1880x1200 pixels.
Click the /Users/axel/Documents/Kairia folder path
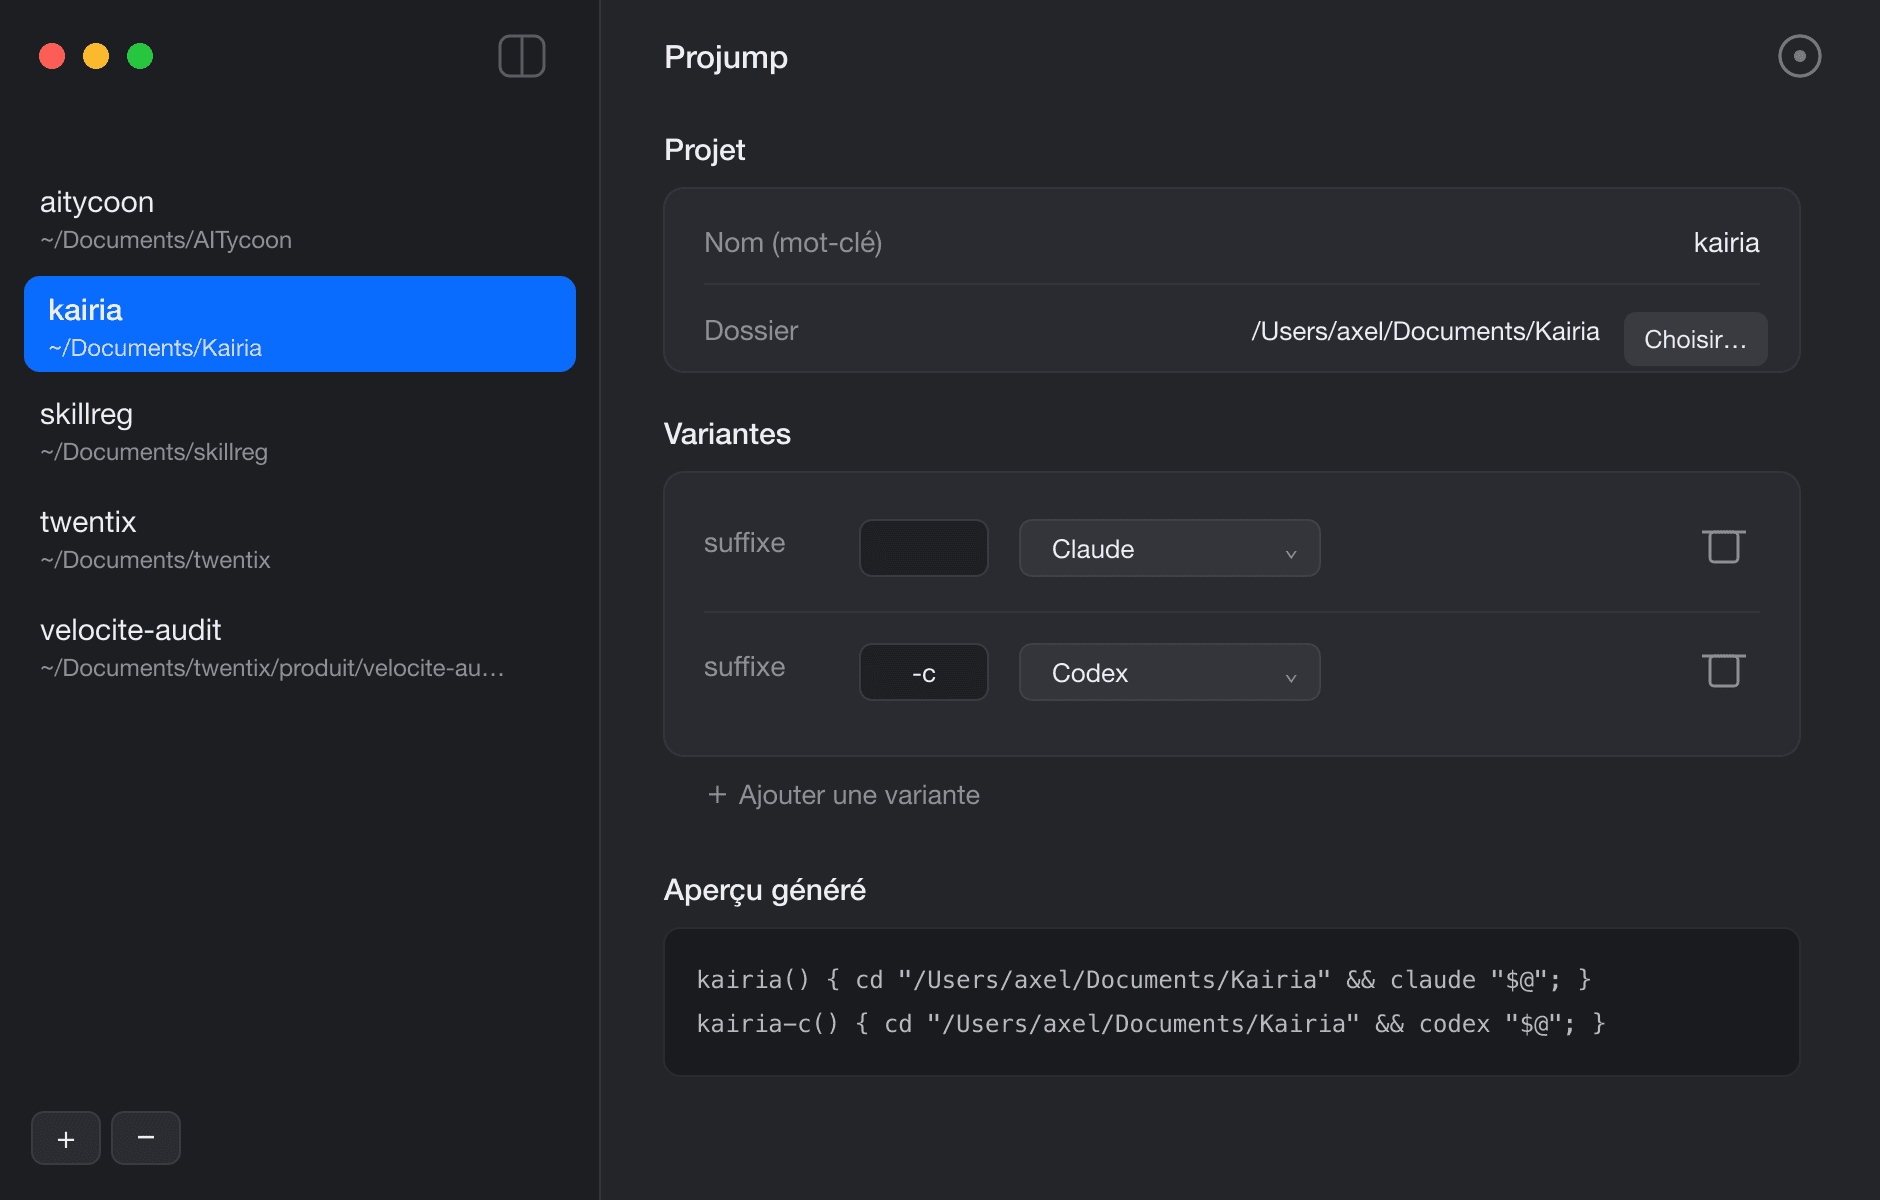[x=1425, y=331]
